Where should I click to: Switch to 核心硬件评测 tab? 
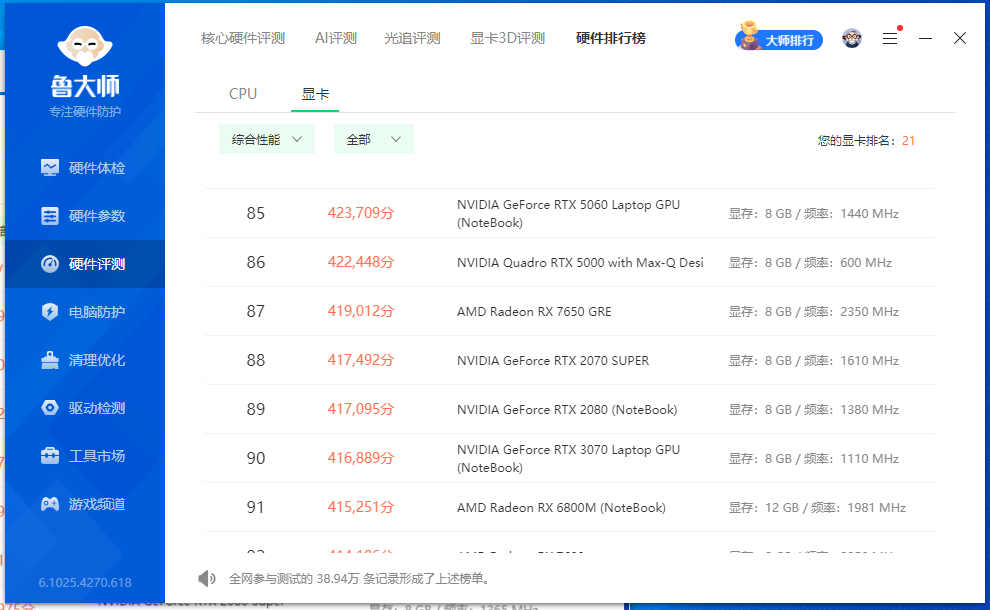(243, 39)
